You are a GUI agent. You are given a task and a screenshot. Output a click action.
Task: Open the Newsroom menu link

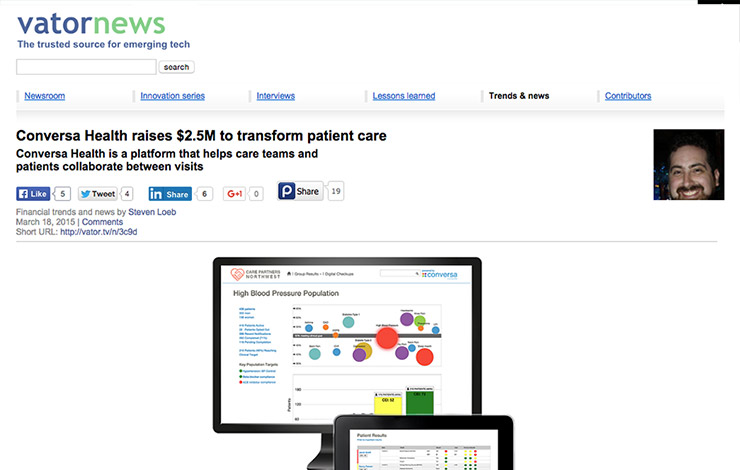pos(45,96)
